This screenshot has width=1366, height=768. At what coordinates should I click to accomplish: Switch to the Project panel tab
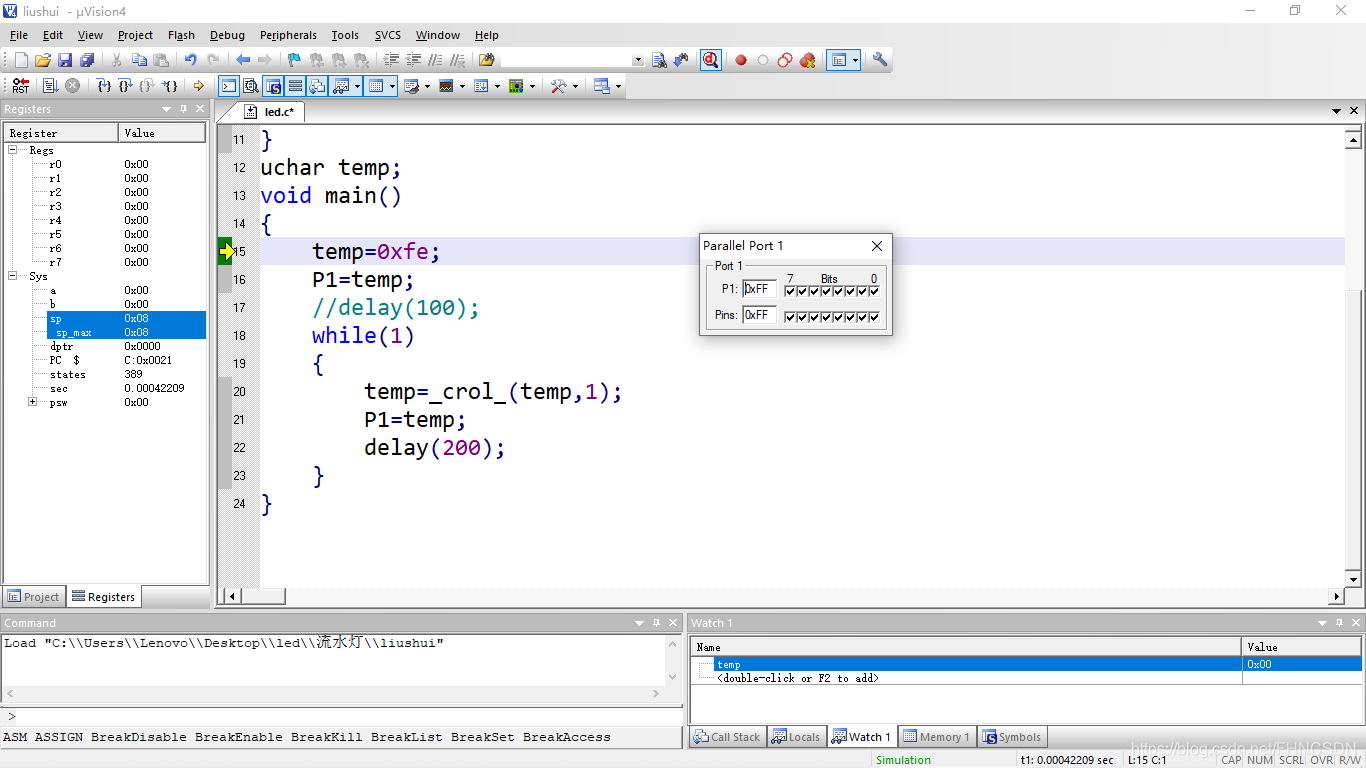[x=34, y=597]
